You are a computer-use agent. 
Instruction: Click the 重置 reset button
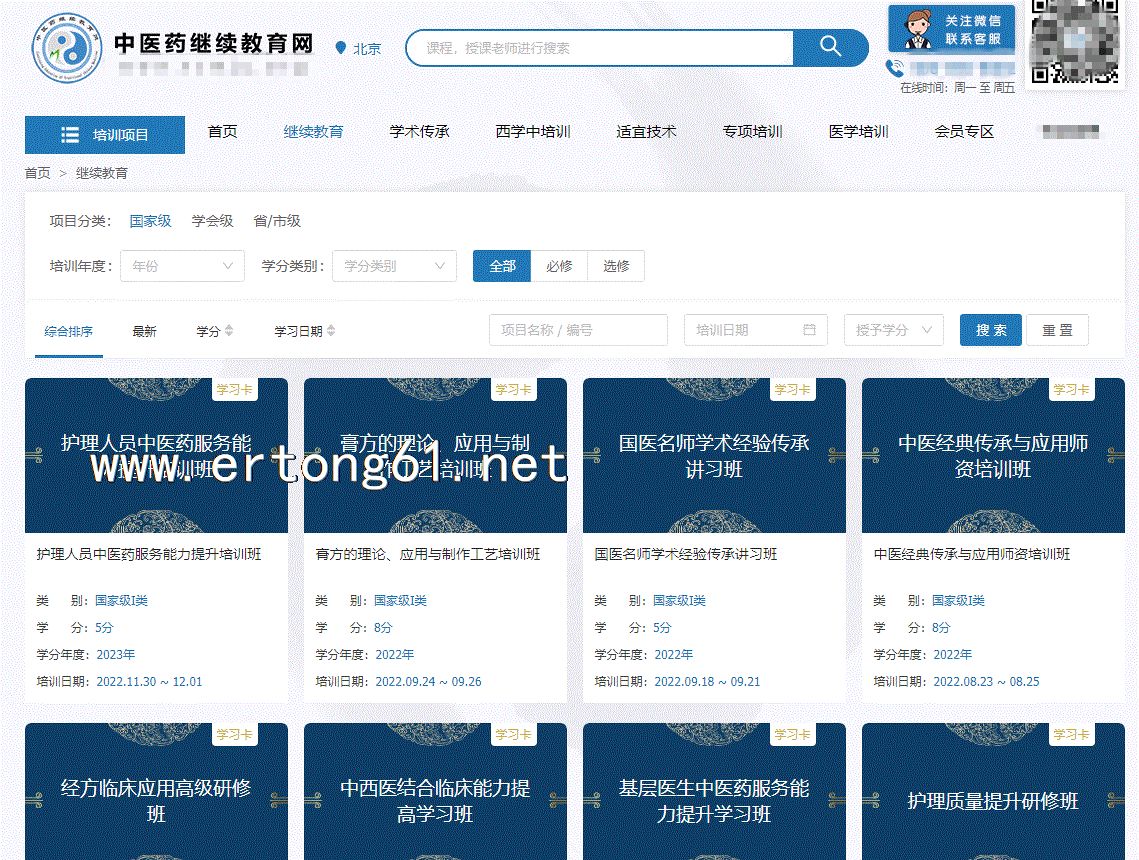(x=1057, y=330)
